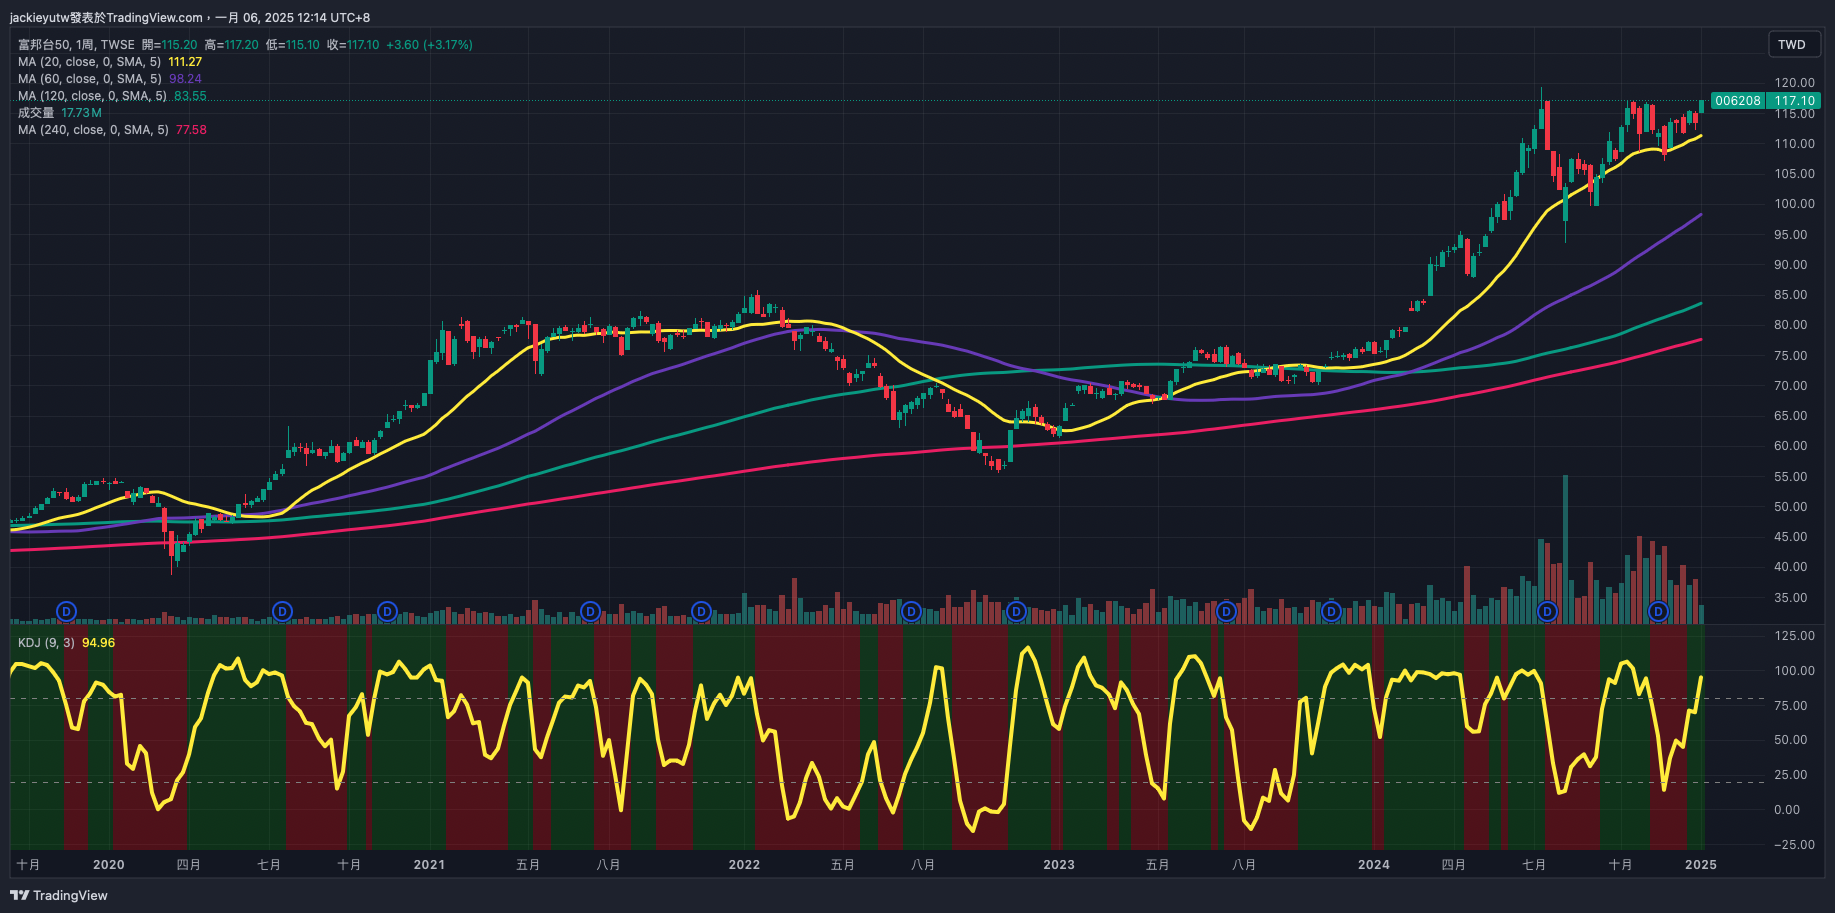
Task: Click the jackieyutw TradingView.com header link
Action: [x=106, y=17]
